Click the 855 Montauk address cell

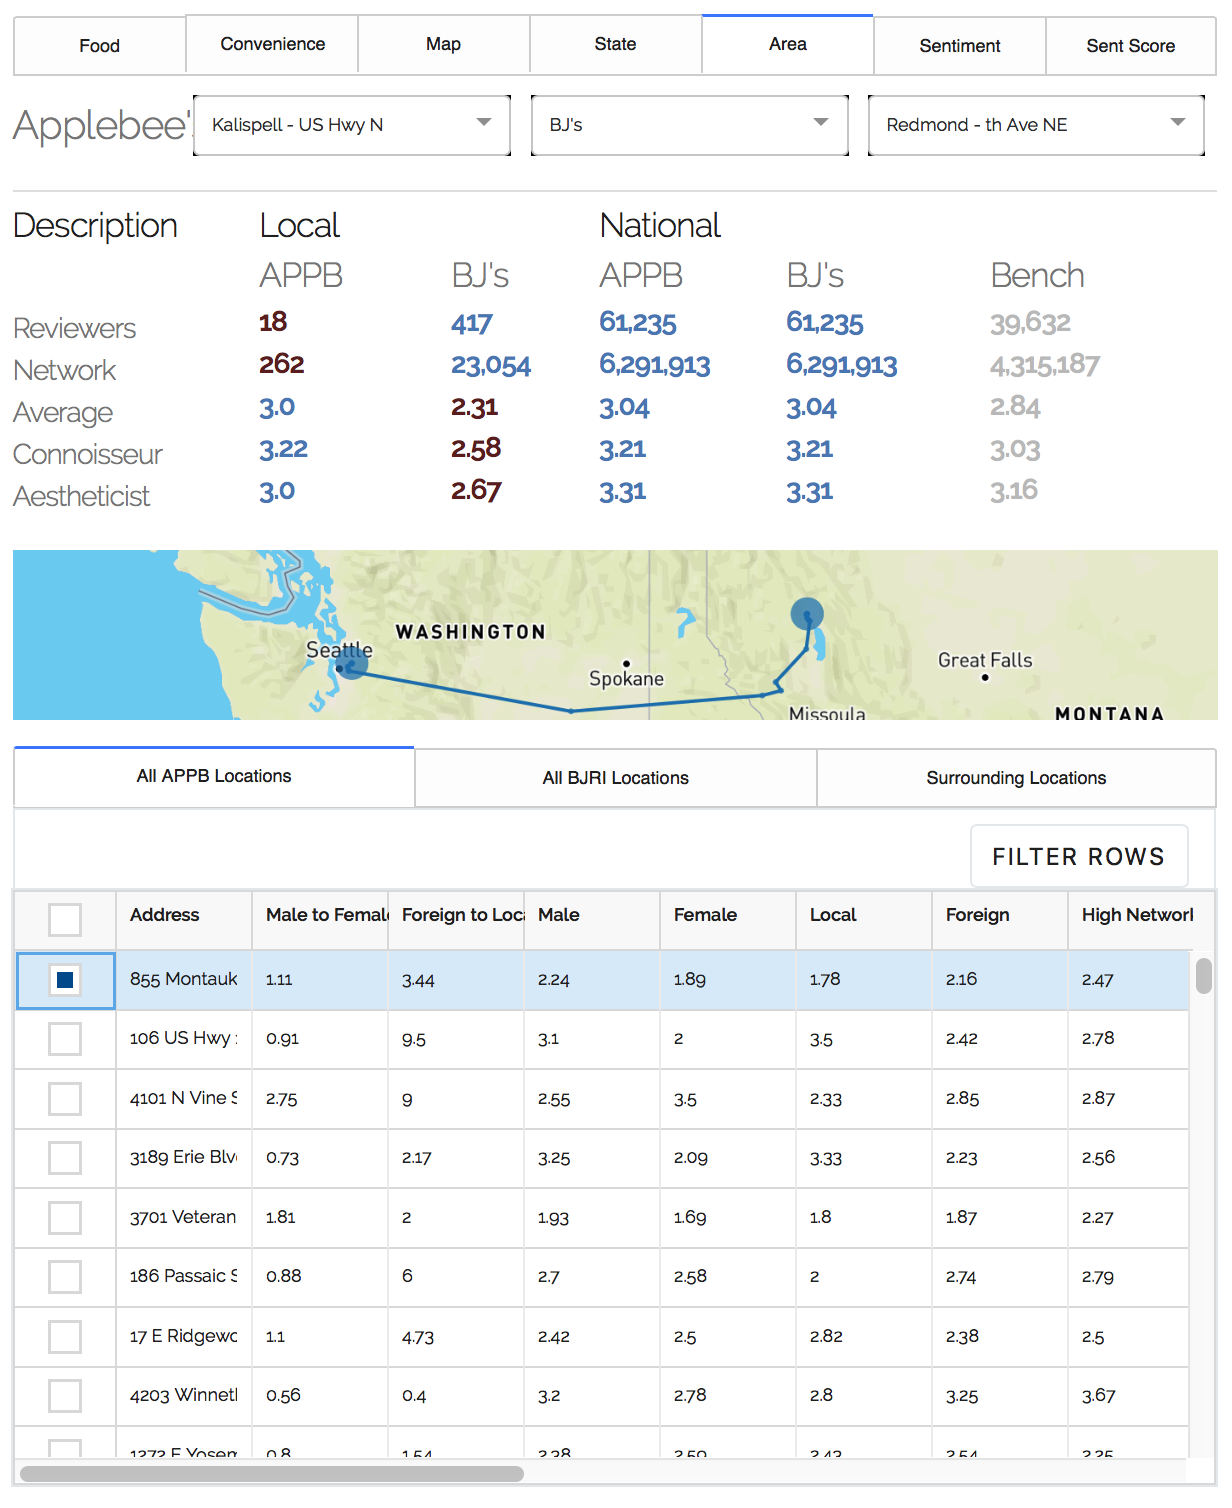click(184, 980)
